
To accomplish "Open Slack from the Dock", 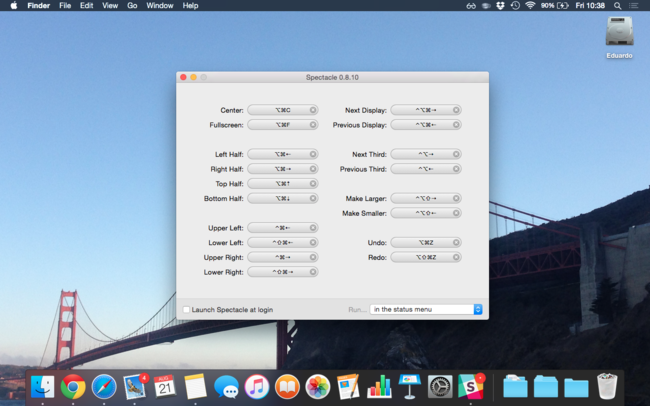I will [x=471, y=387].
